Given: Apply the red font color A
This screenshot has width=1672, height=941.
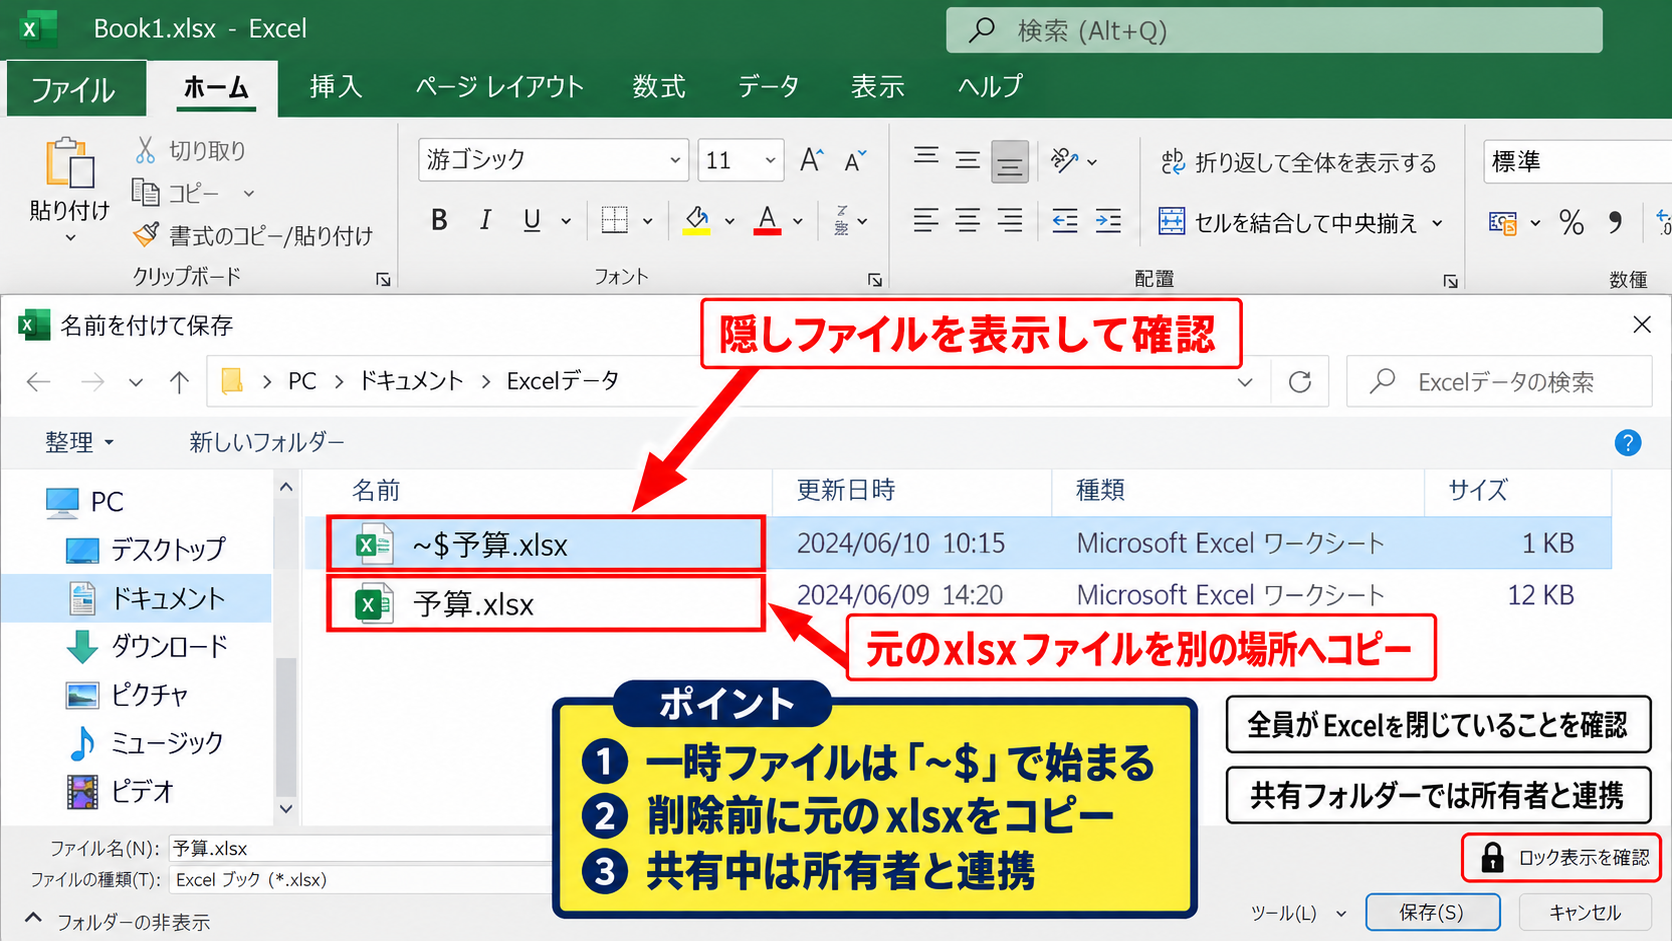Looking at the screenshot, I should click(x=767, y=220).
